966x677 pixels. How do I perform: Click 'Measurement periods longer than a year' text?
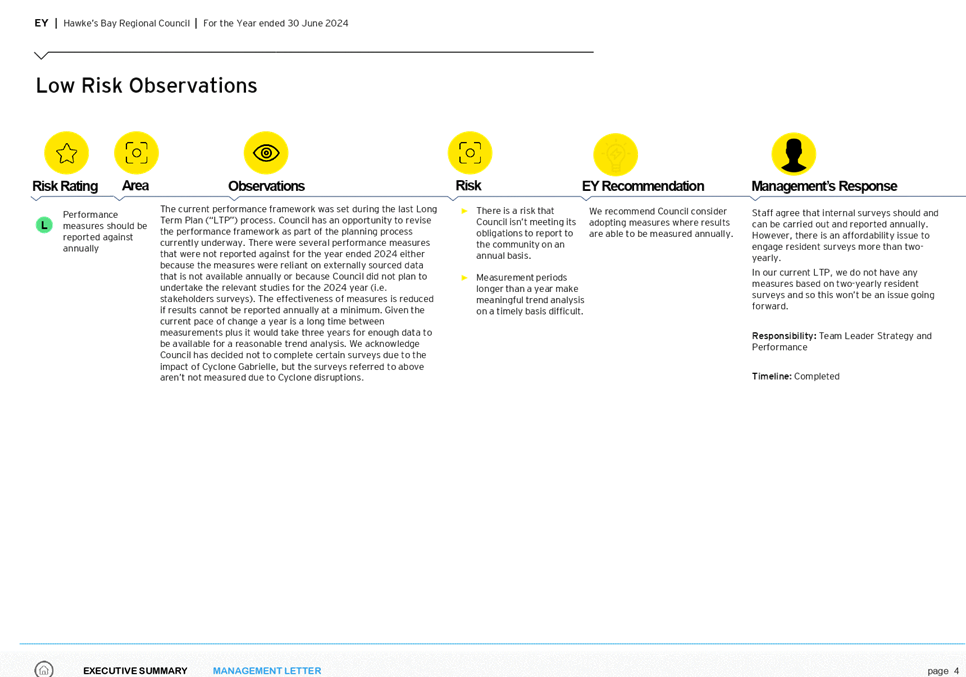(x=530, y=294)
